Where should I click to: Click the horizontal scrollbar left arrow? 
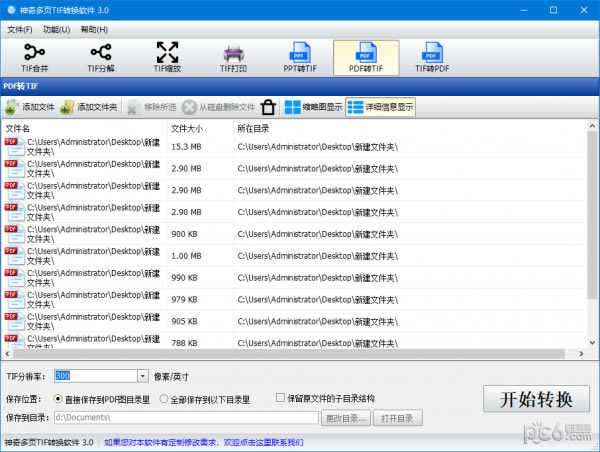point(7,354)
